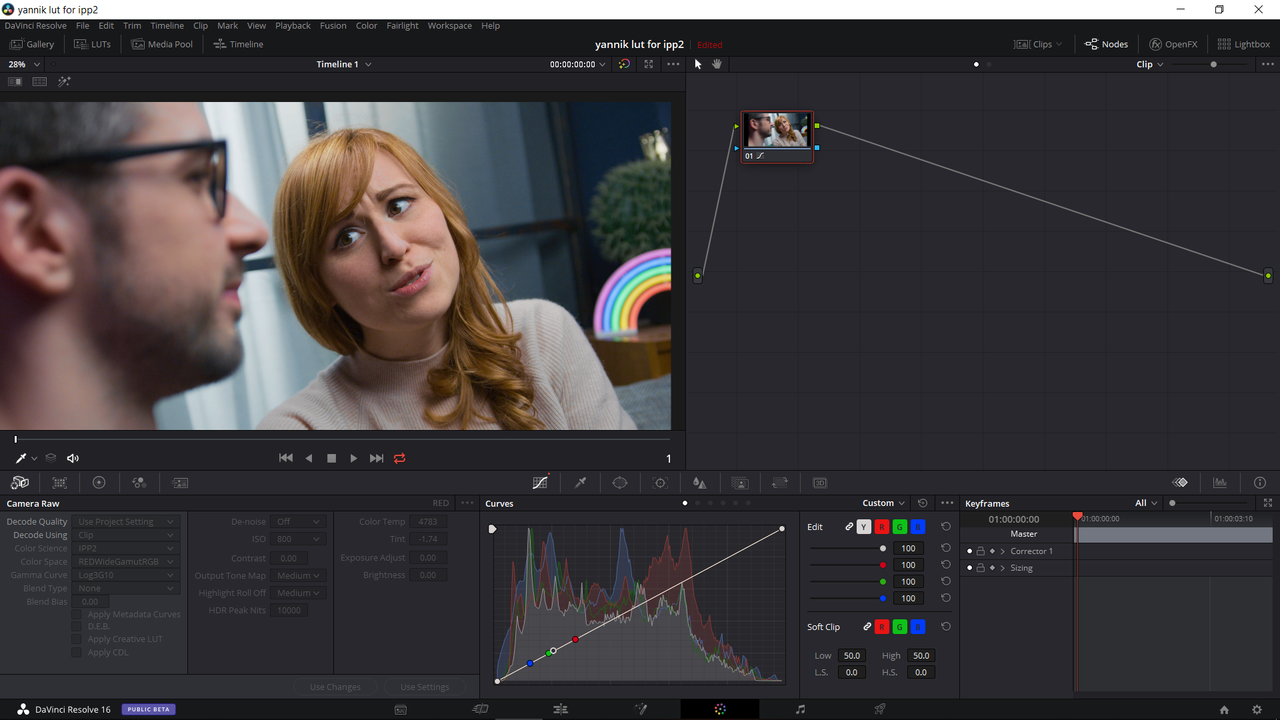Open the Lightbox view
The height and width of the screenshot is (720, 1280).
pyautogui.click(x=1244, y=44)
